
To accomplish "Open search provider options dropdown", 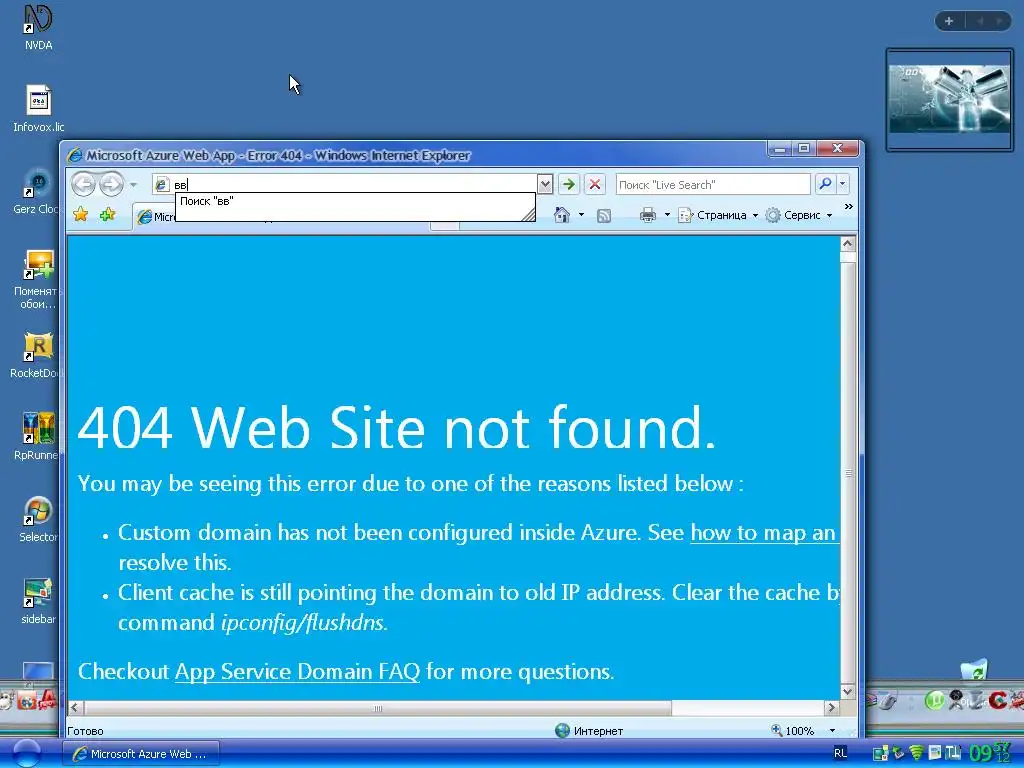I will (842, 185).
